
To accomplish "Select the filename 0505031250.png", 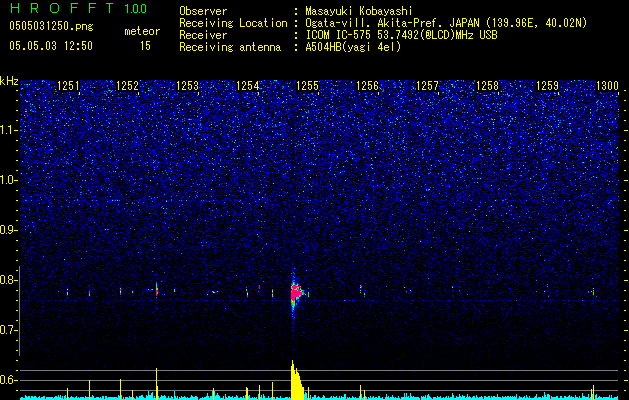I will tap(51, 26).
